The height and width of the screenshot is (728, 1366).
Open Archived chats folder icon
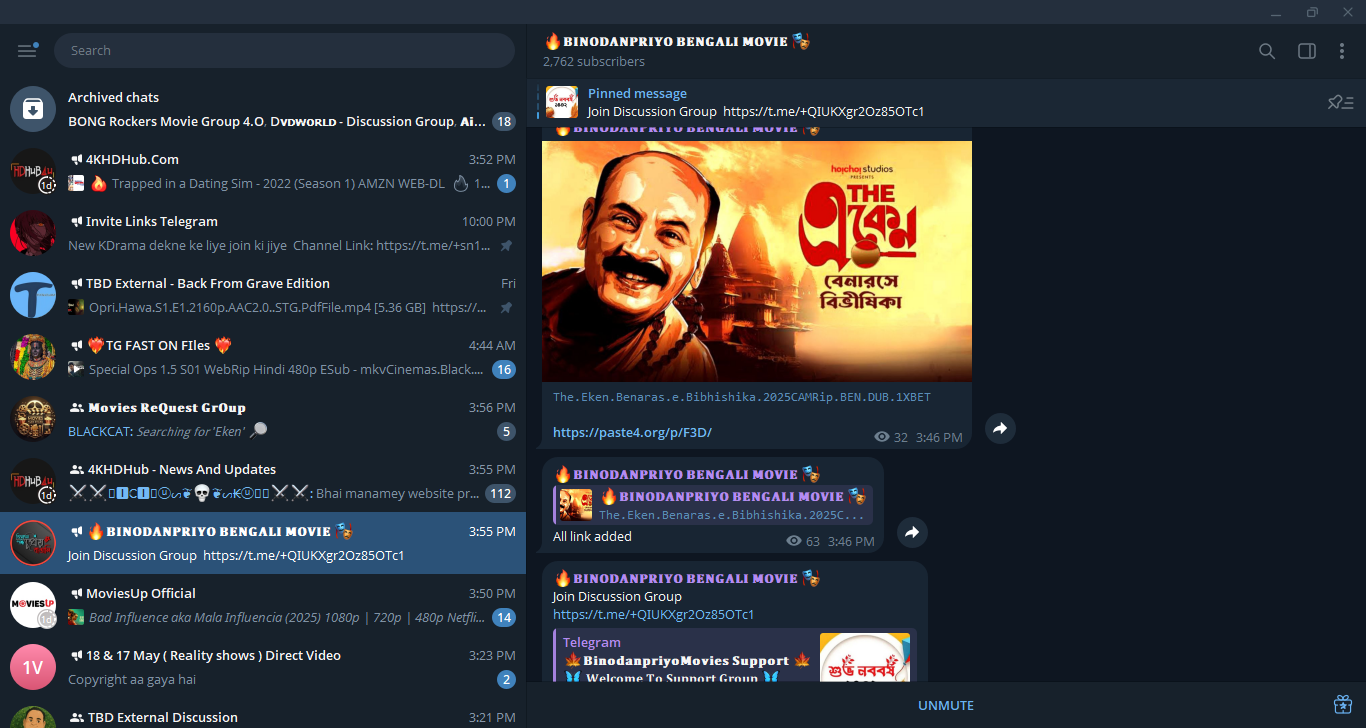(32, 109)
